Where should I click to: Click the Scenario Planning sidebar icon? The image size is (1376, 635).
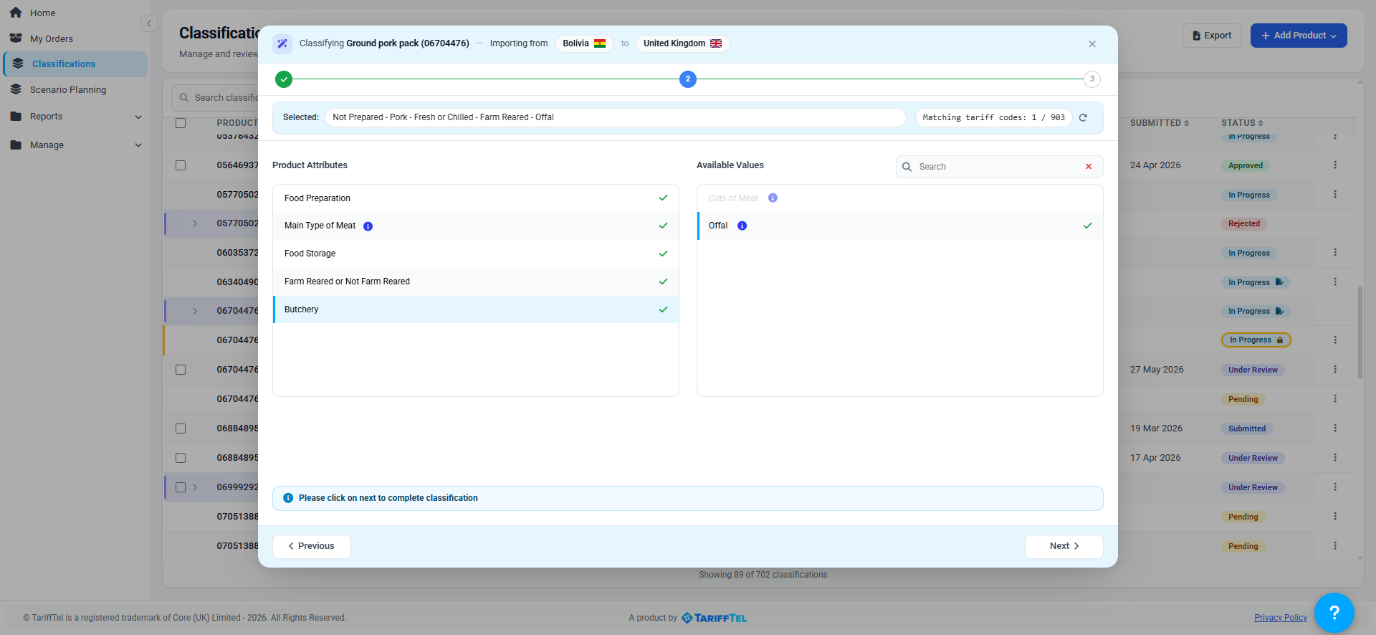coord(16,89)
